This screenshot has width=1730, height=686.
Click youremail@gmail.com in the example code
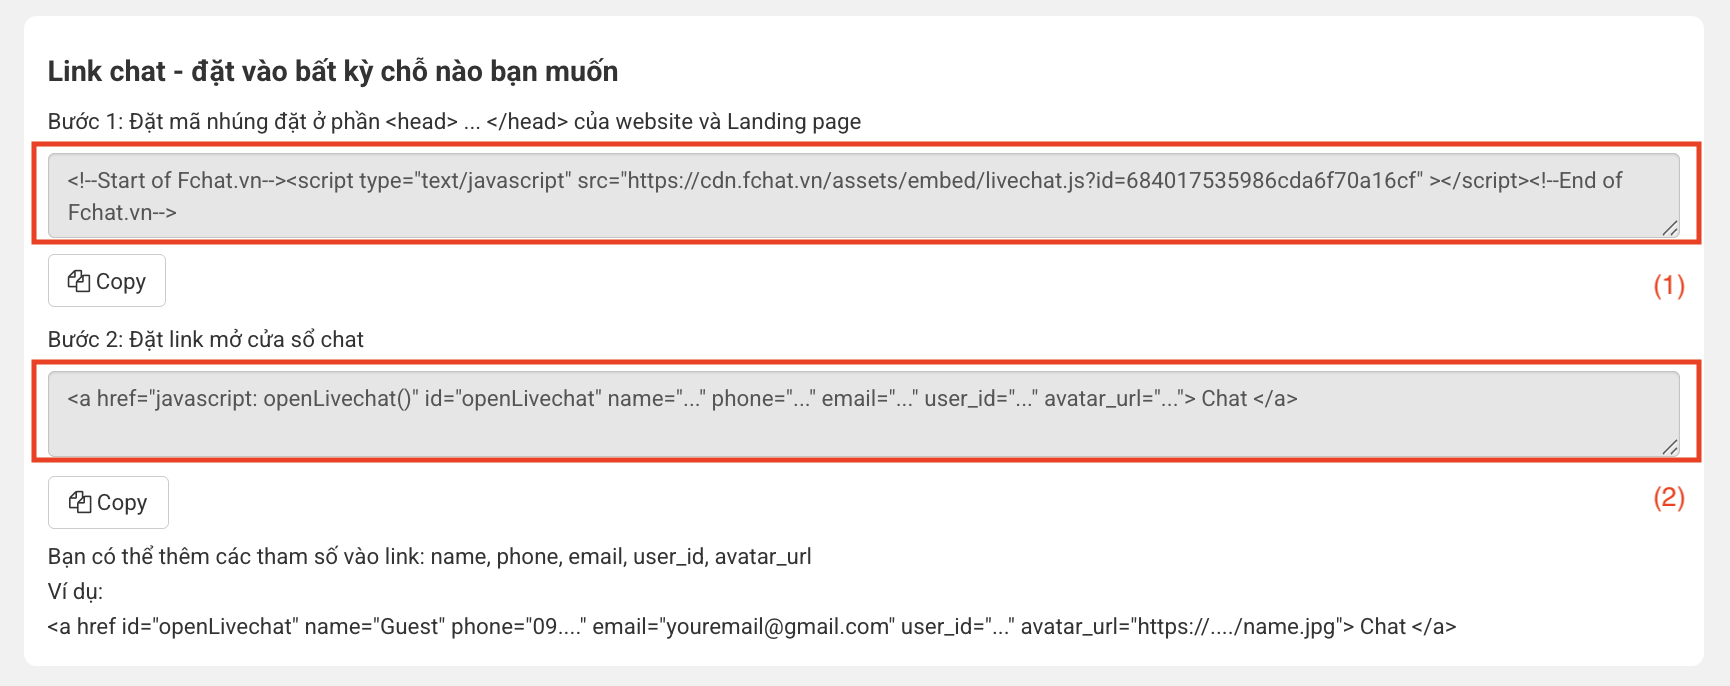(777, 626)
